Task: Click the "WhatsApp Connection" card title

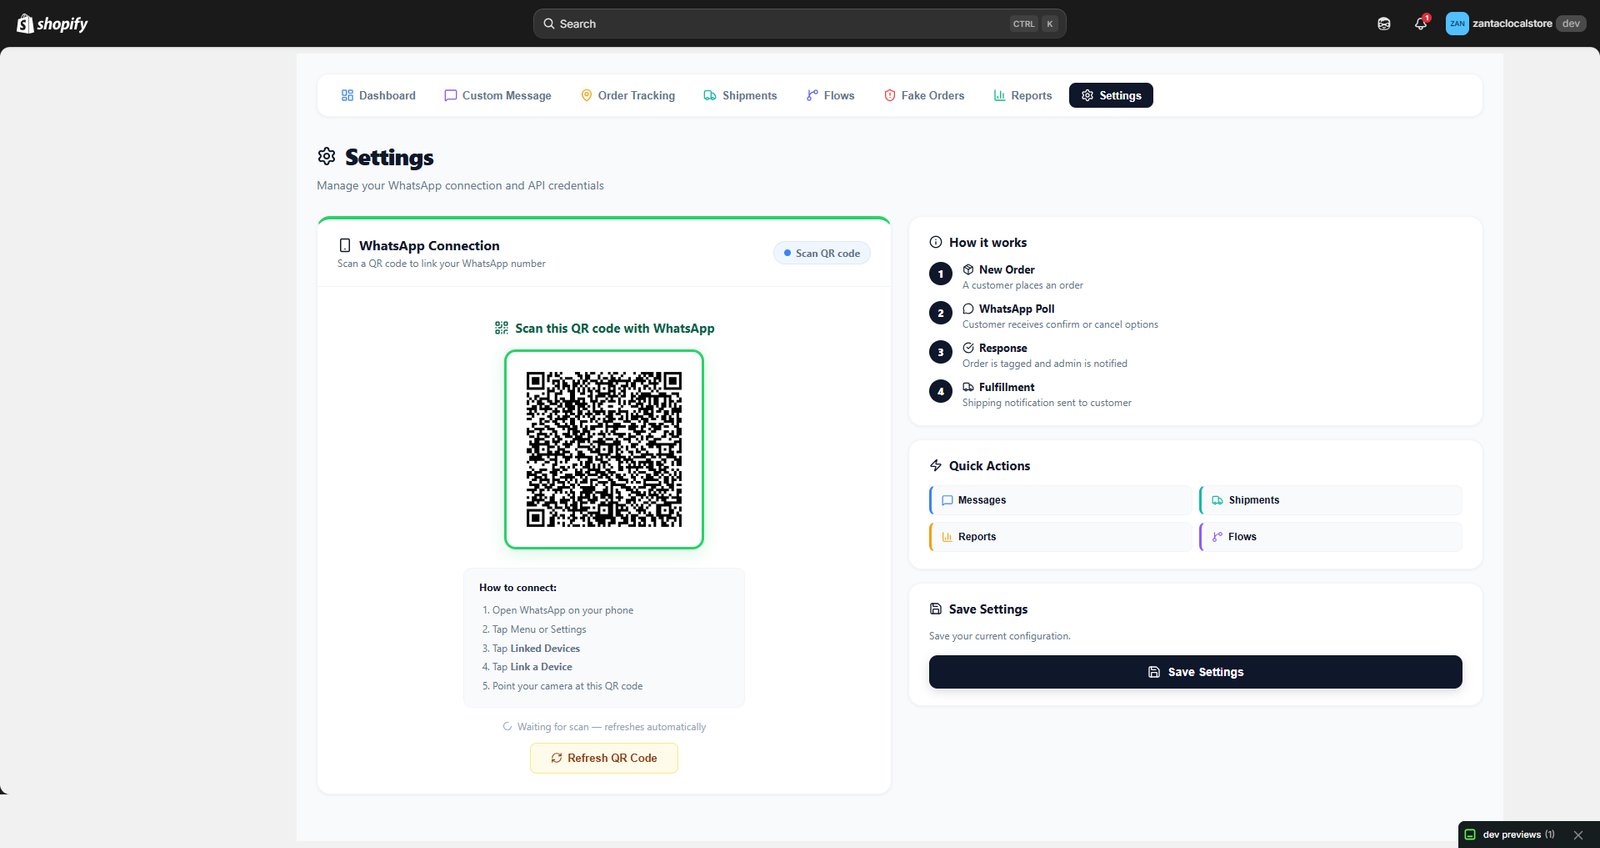Action: [429, 246]
